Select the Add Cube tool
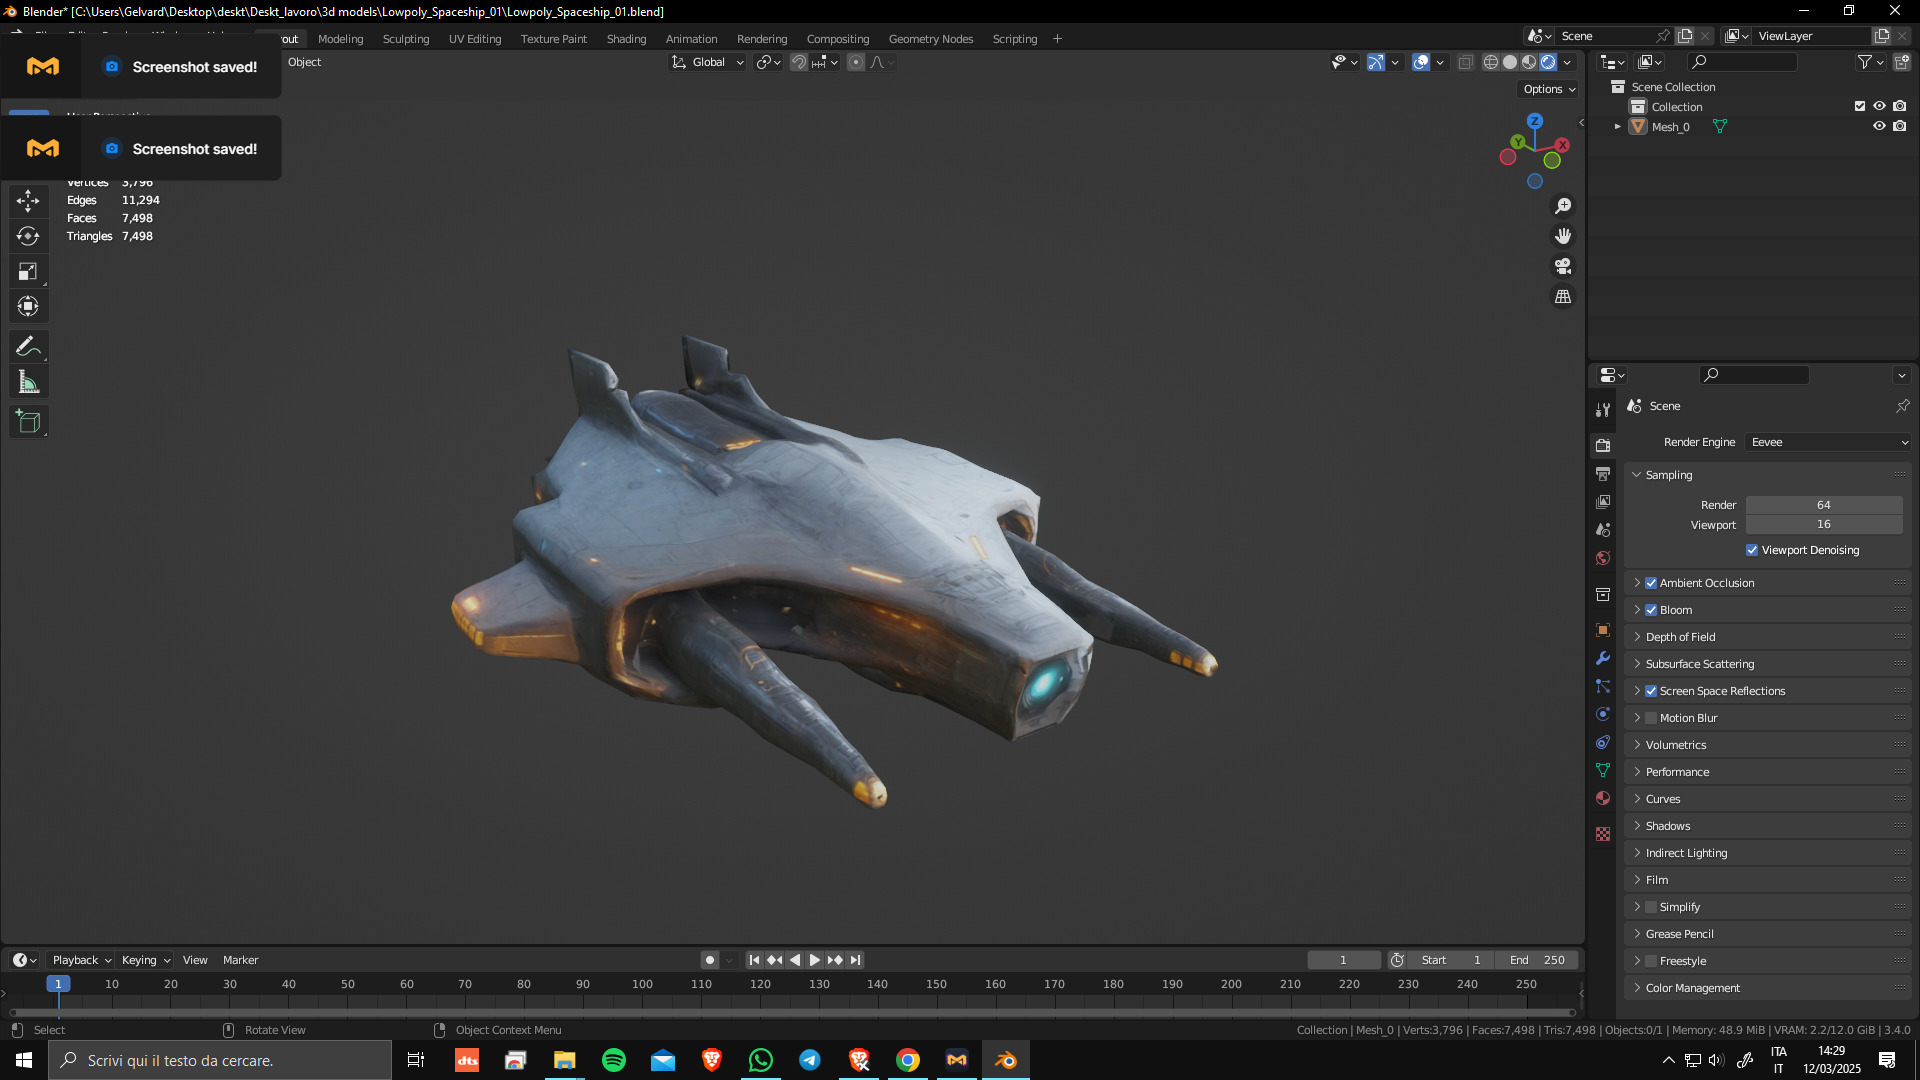This screenshot has height=1080, width=1920. (28, 422)
